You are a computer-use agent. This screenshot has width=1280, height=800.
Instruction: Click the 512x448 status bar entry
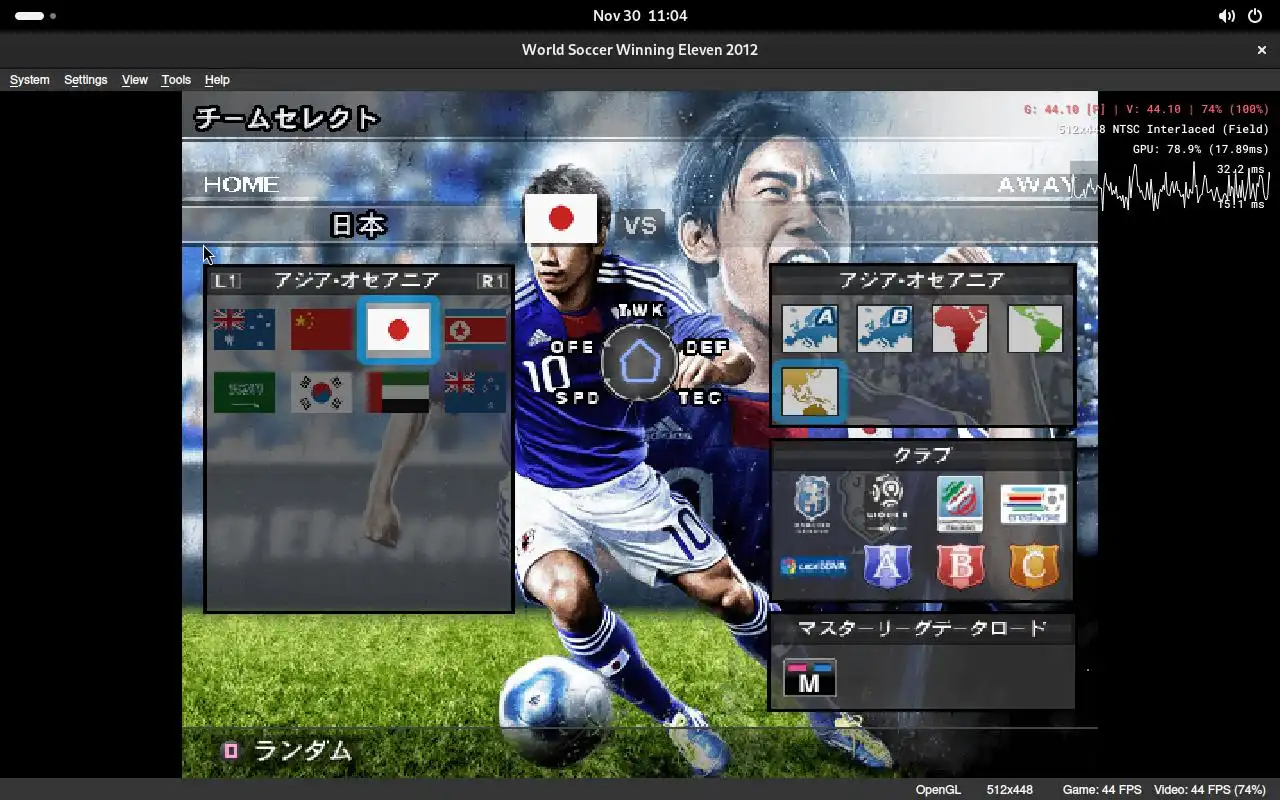click(x=1010, y=790)
